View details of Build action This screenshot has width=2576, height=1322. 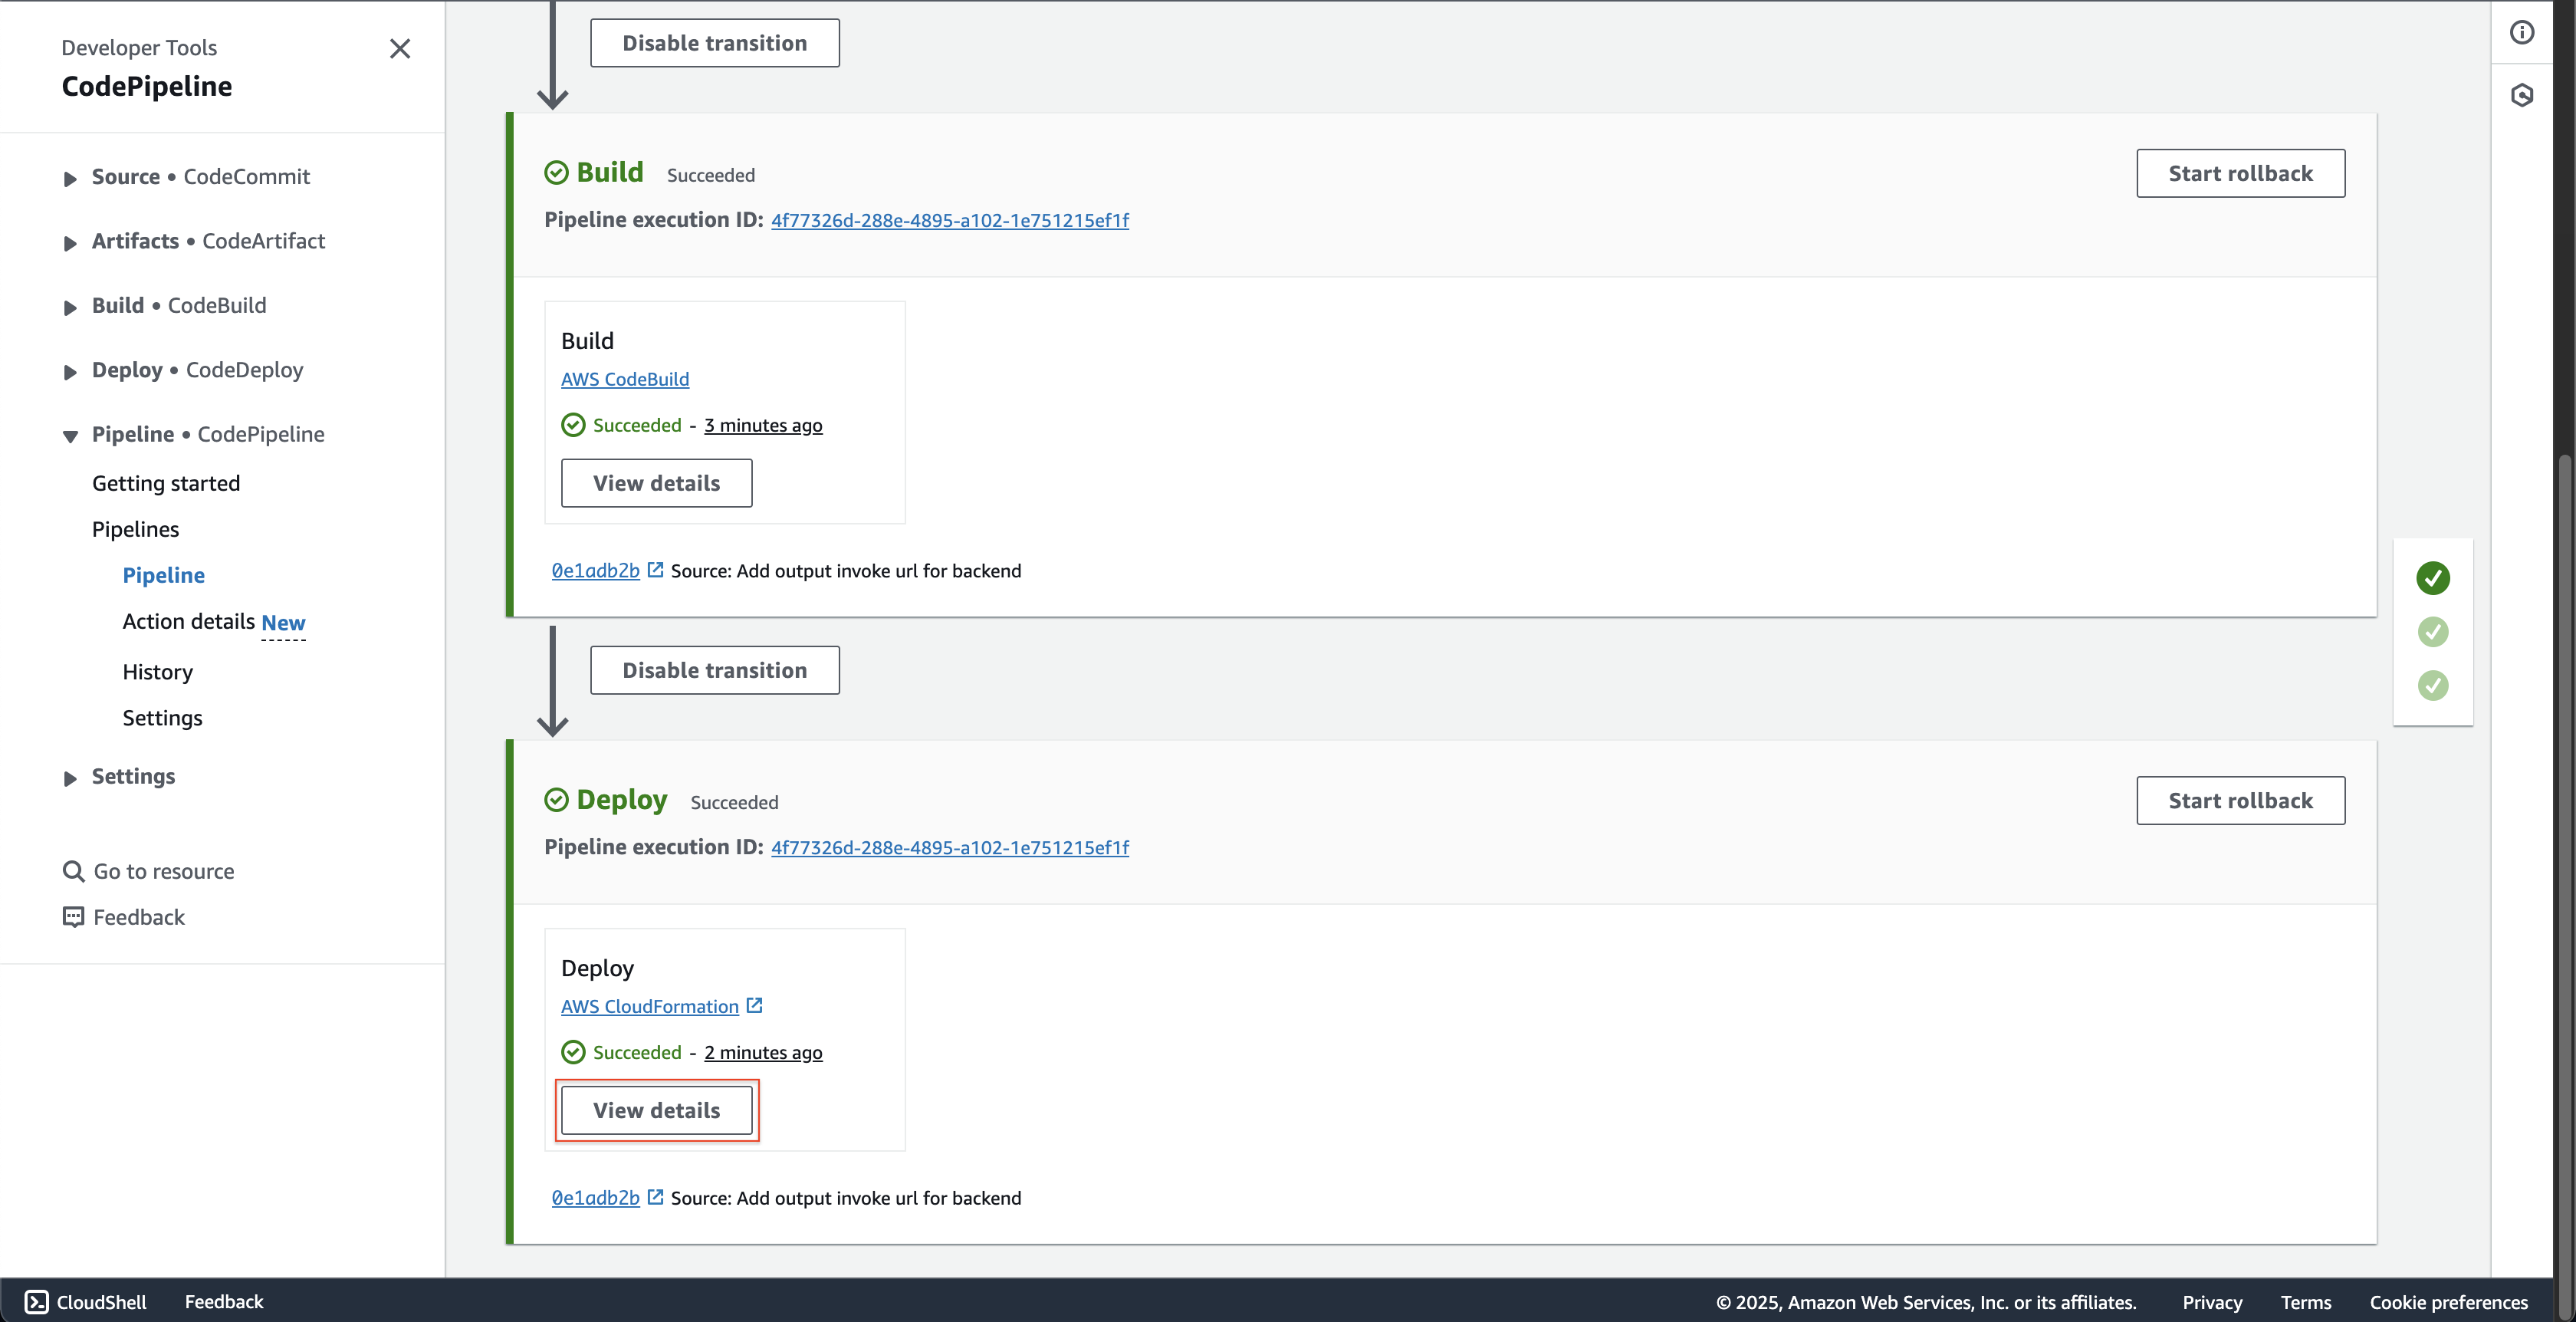click(x=657, y=483)
